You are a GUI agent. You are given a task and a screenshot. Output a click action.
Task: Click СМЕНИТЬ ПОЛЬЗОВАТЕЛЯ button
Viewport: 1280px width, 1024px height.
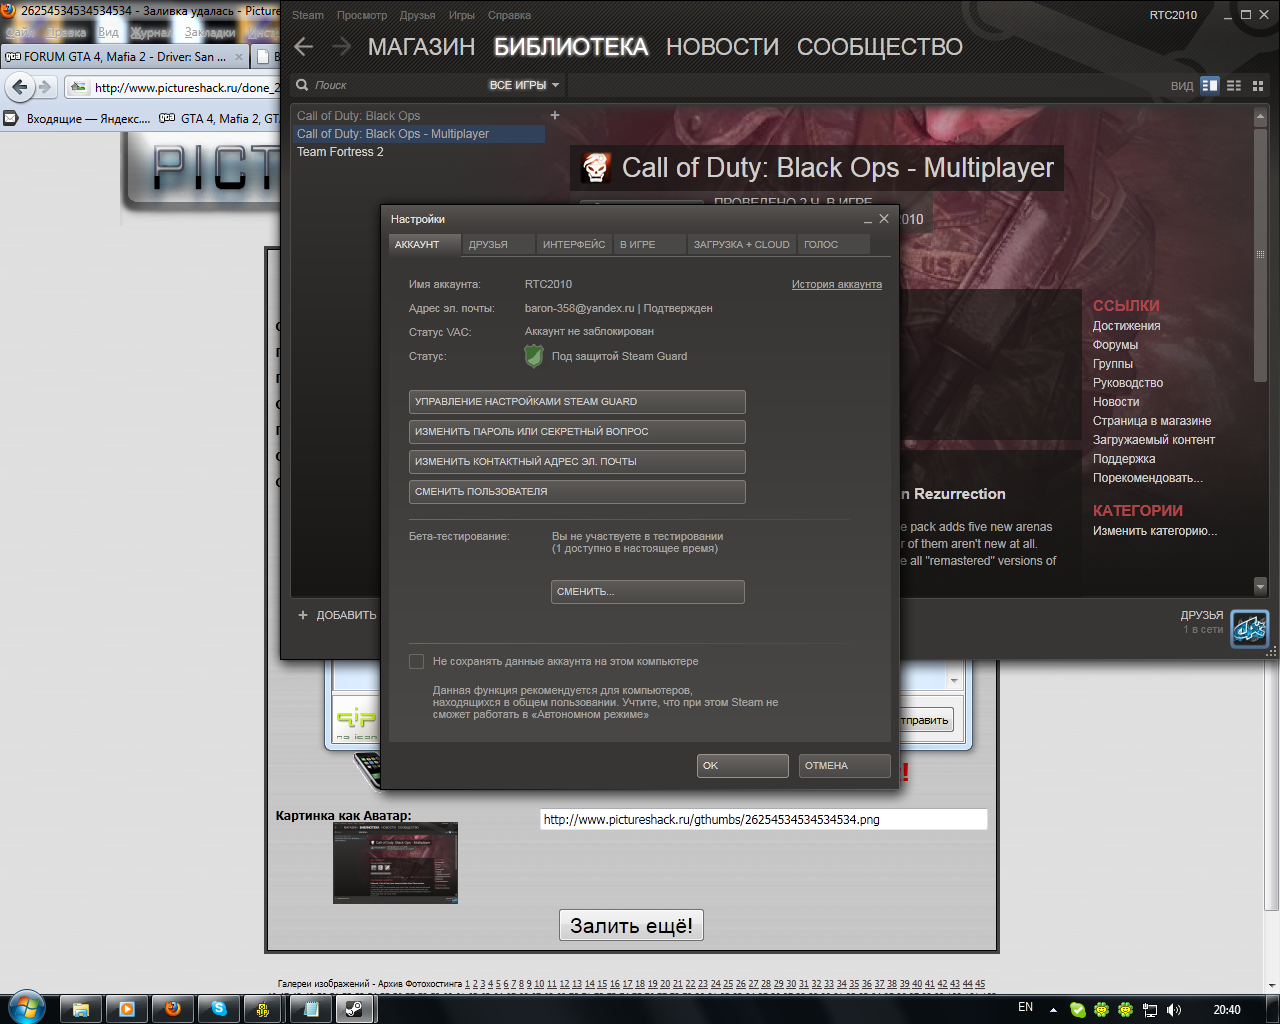pyautogui.click(x=577, y=492)
